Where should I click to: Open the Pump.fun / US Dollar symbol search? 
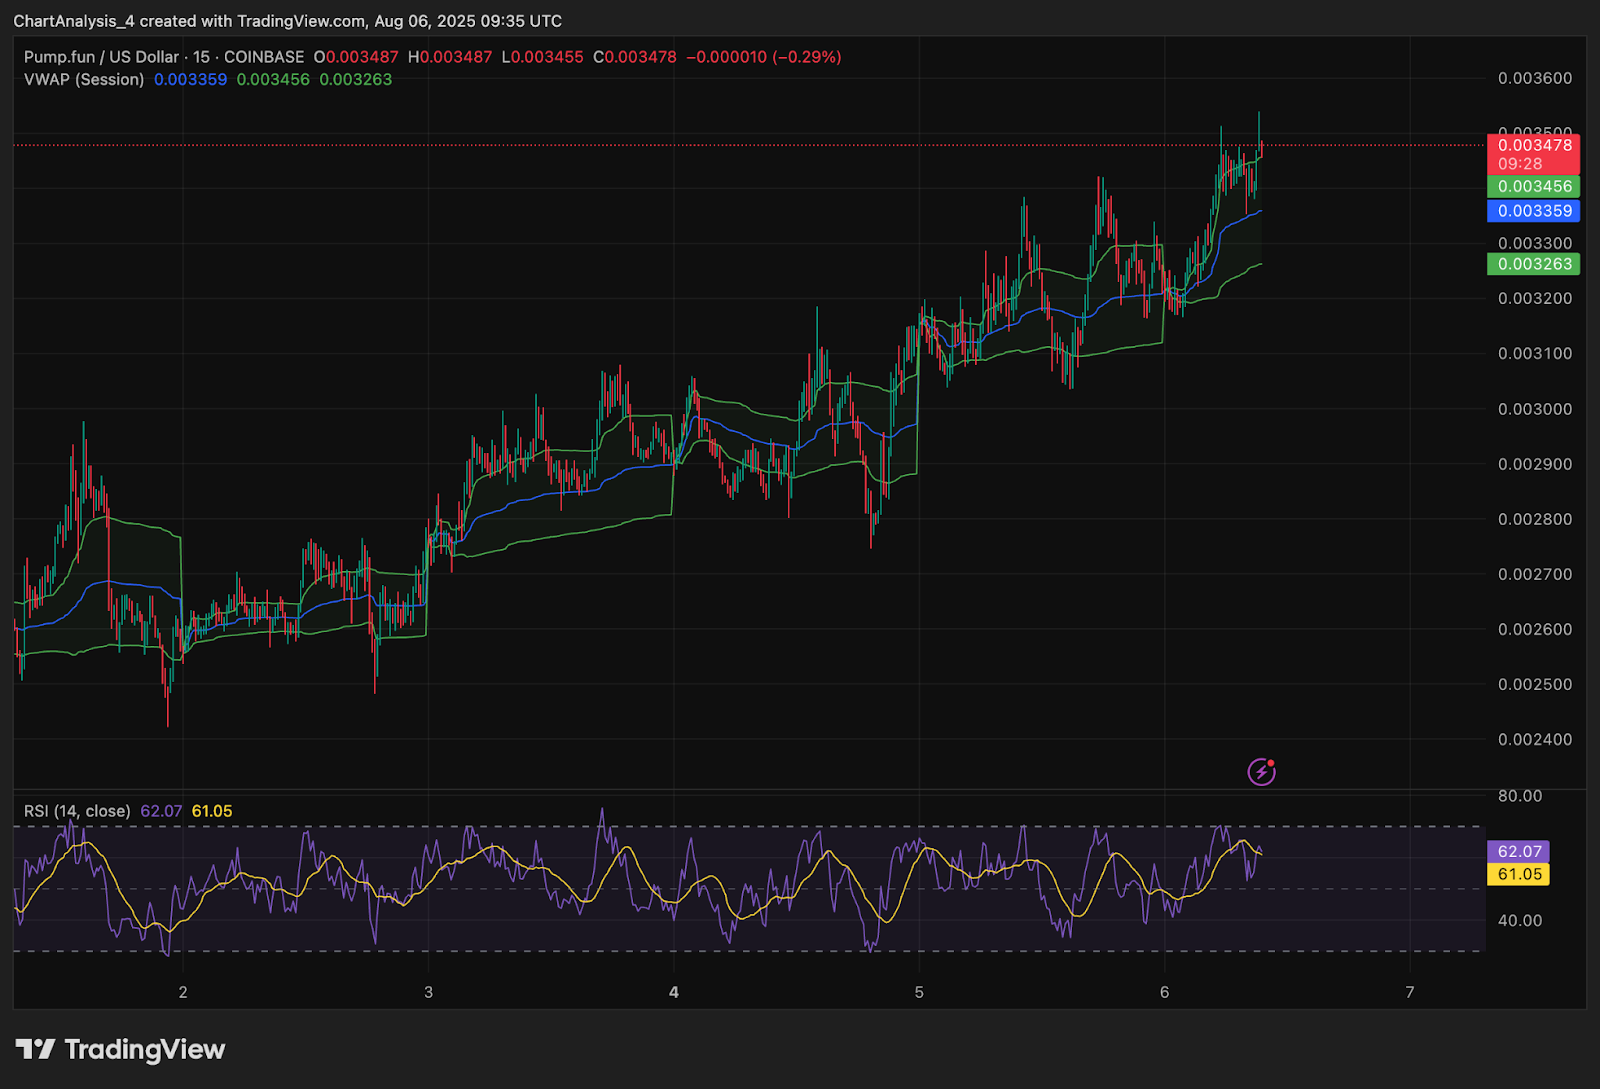click(100, 57)
